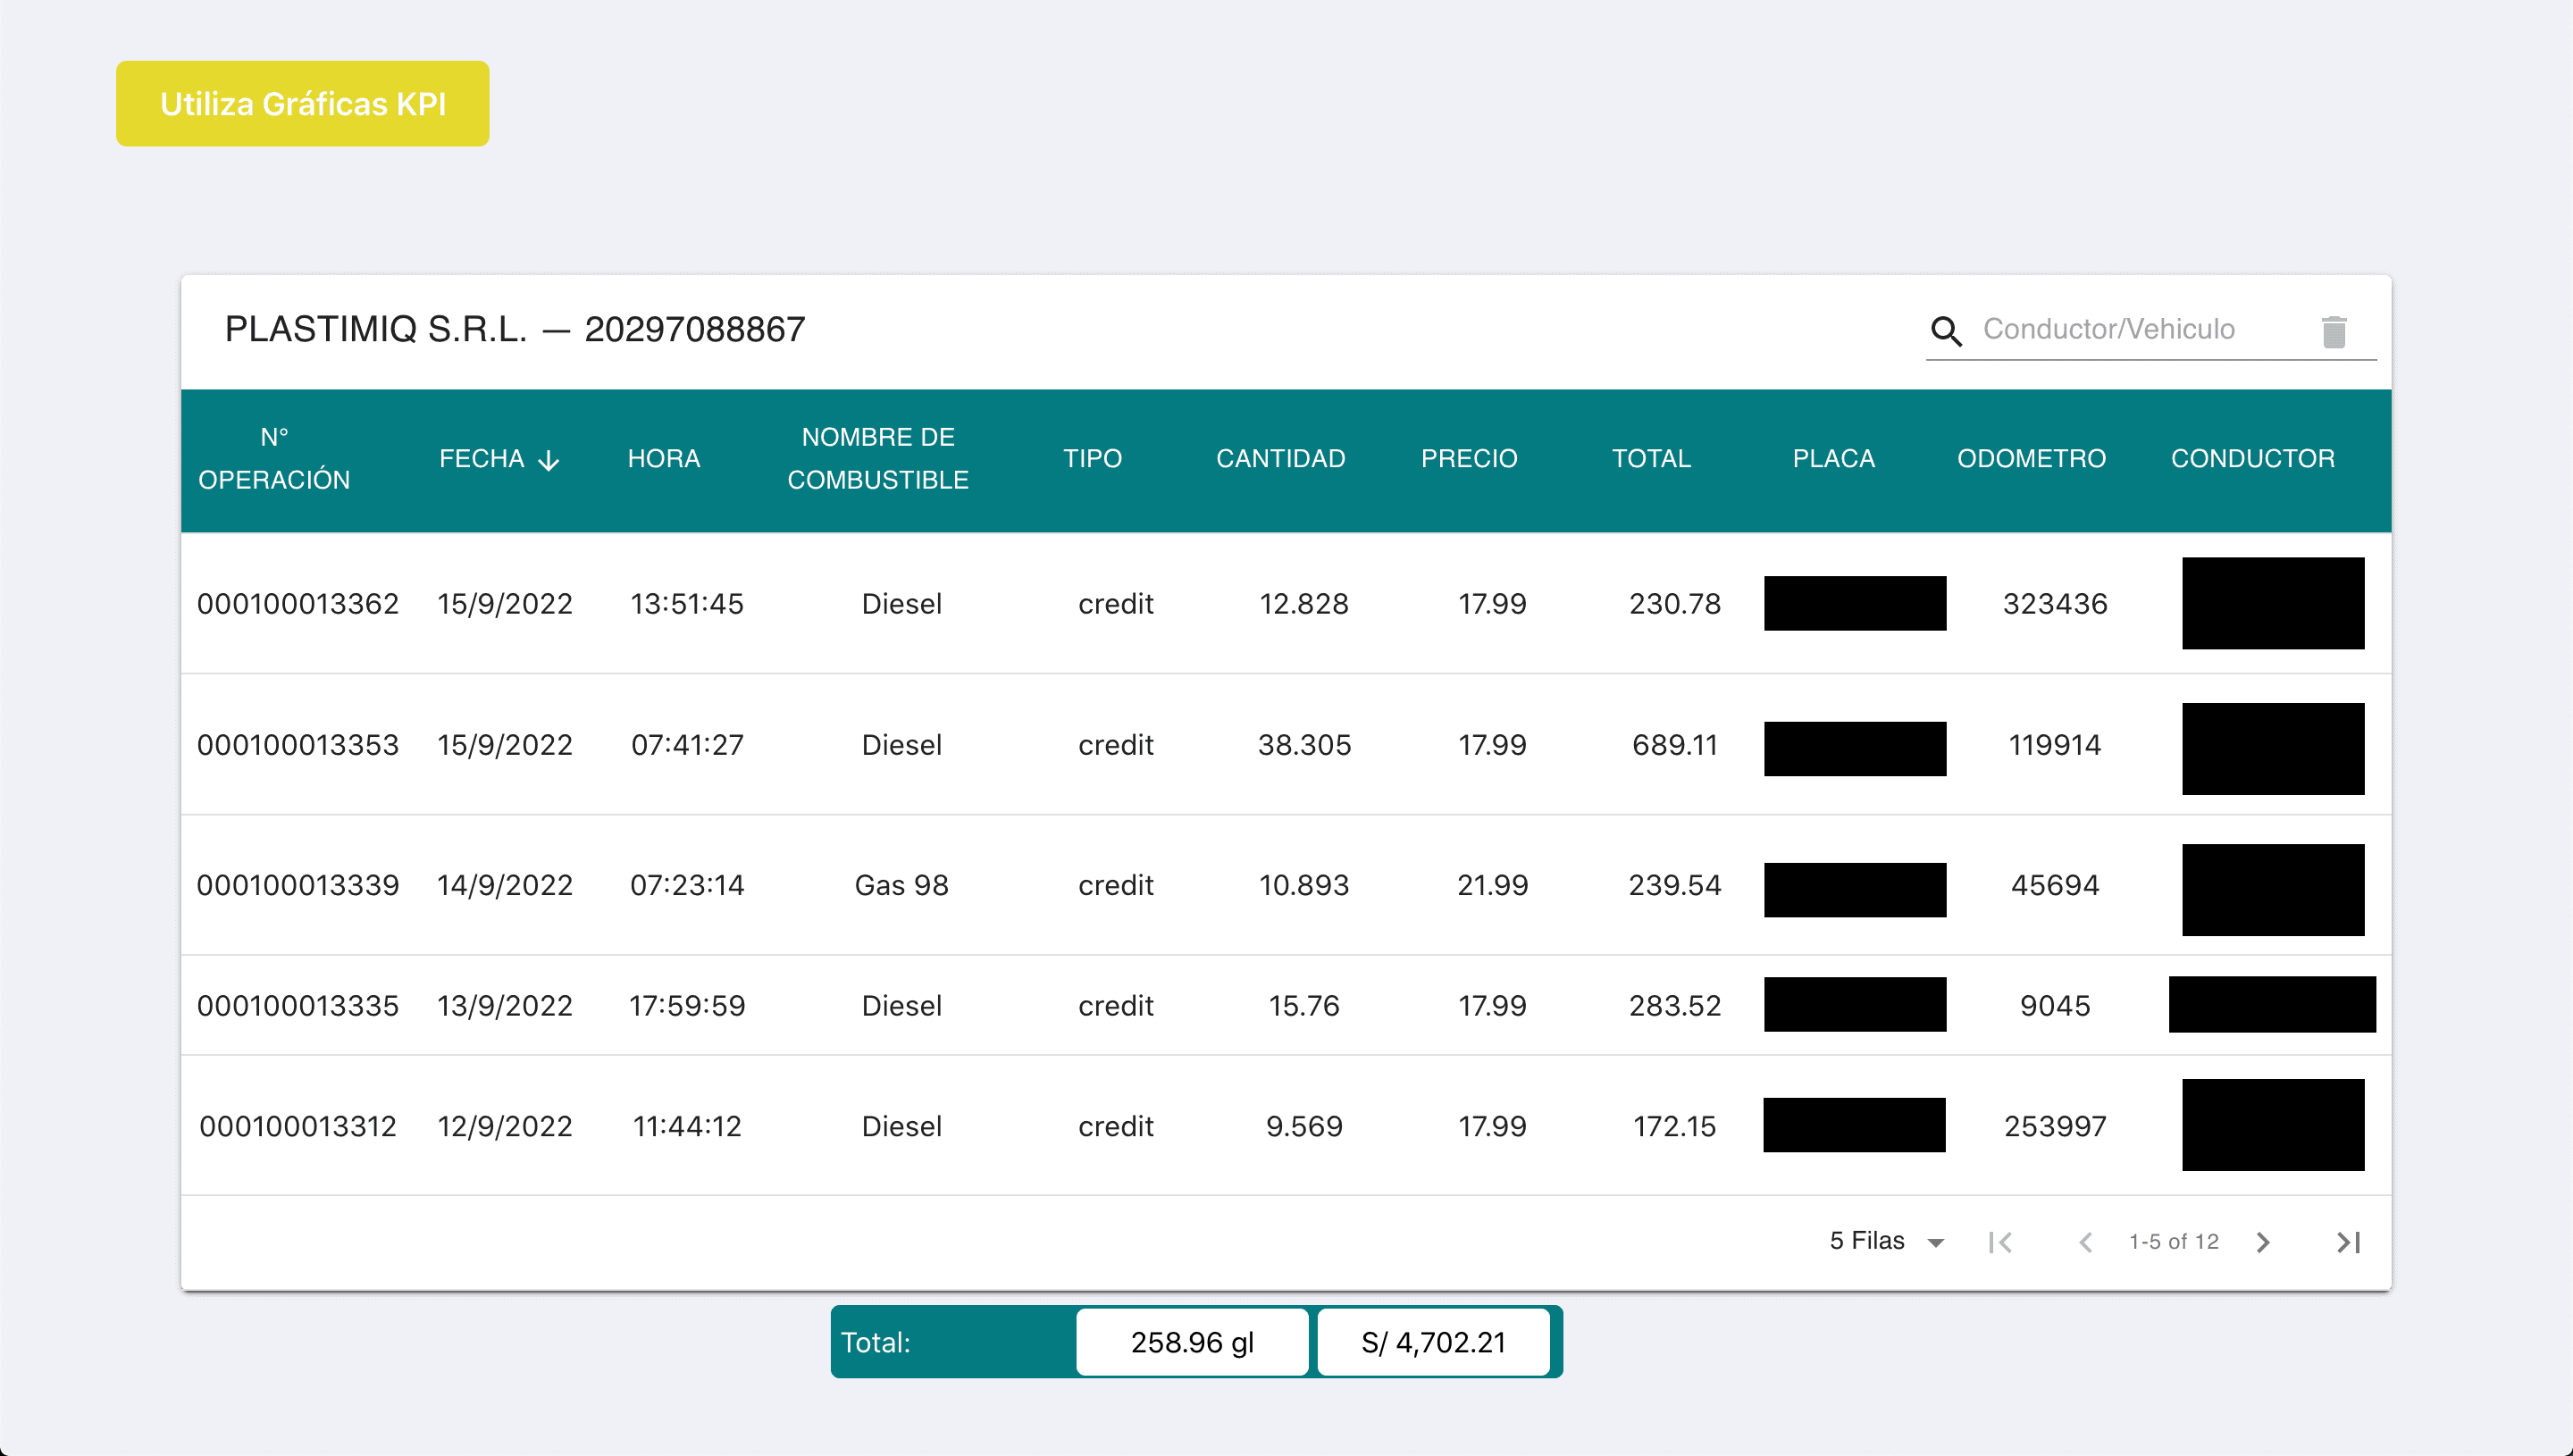Click the 258.96 gl total box
Image resolution: width=2573 pixels, height=1456 pixels.
point(1192,1342)
